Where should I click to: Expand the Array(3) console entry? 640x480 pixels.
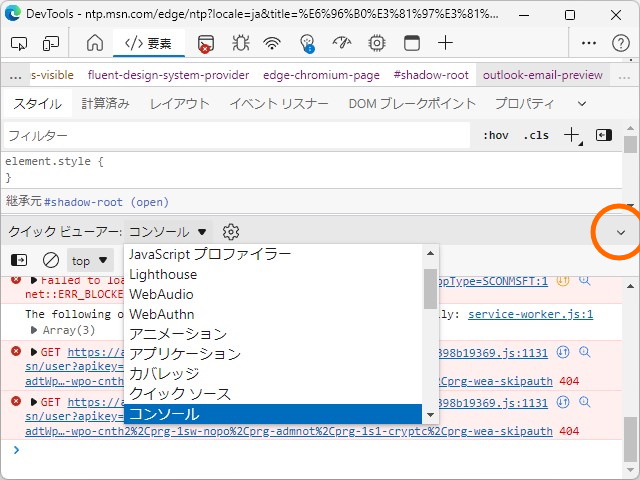coord(34,330)
